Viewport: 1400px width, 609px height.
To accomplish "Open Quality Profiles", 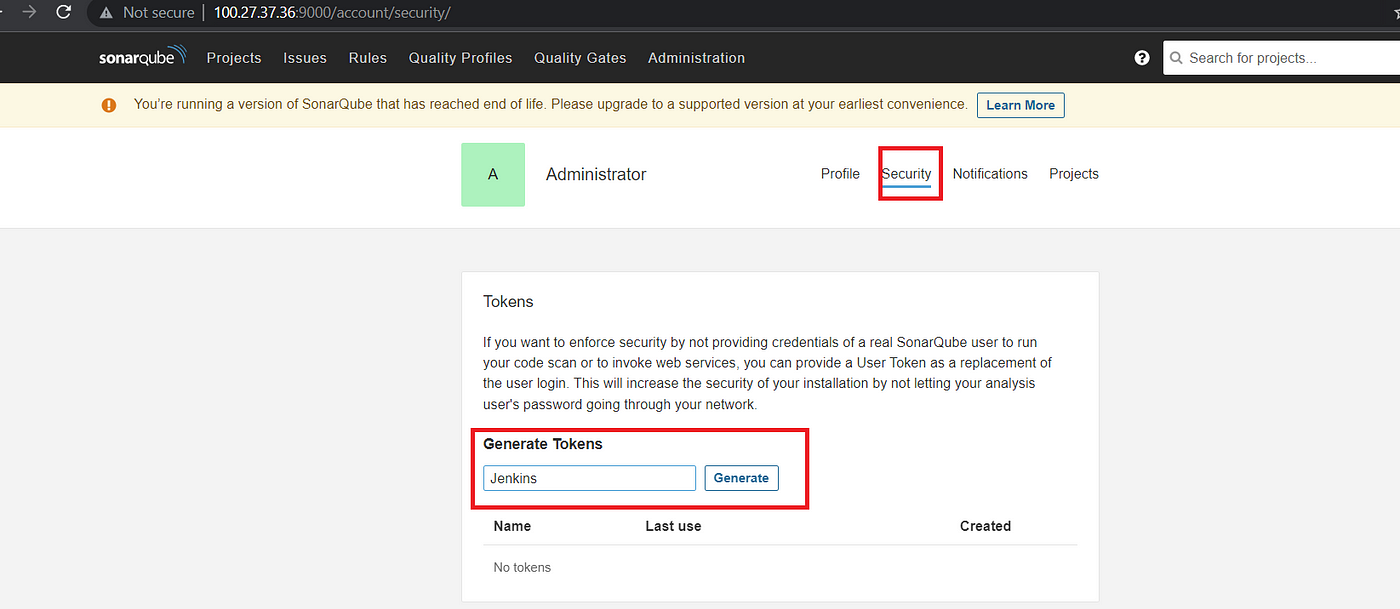I will pyautogui.click(x=460, y=58).
